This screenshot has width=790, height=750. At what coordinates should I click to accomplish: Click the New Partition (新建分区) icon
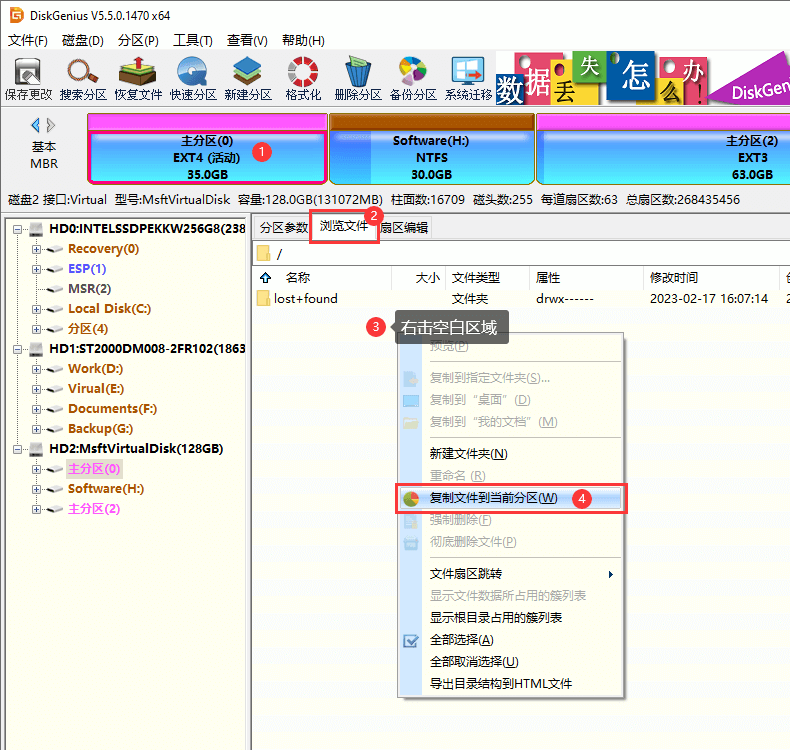point(247,71)
